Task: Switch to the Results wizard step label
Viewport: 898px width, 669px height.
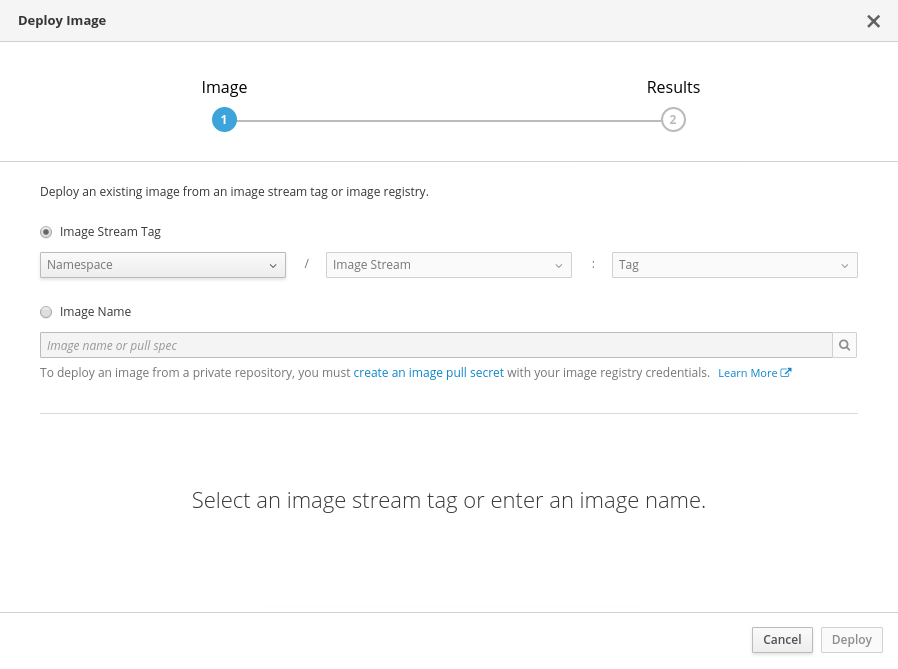Action: click(673, 87)
